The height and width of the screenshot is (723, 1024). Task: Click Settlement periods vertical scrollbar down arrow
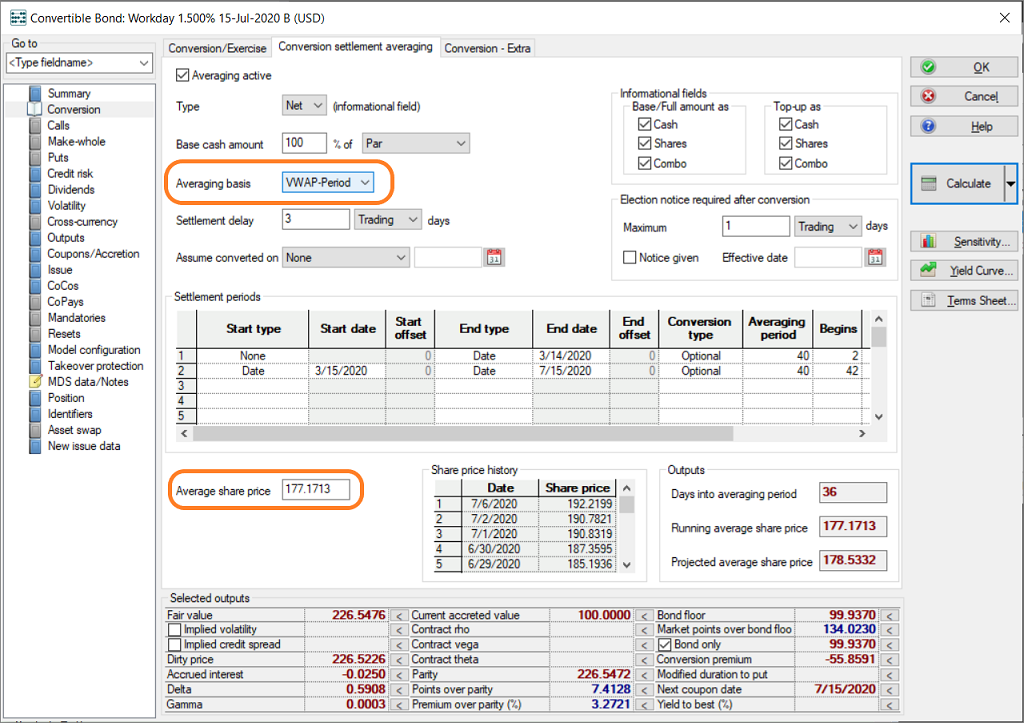coord(879,417)
